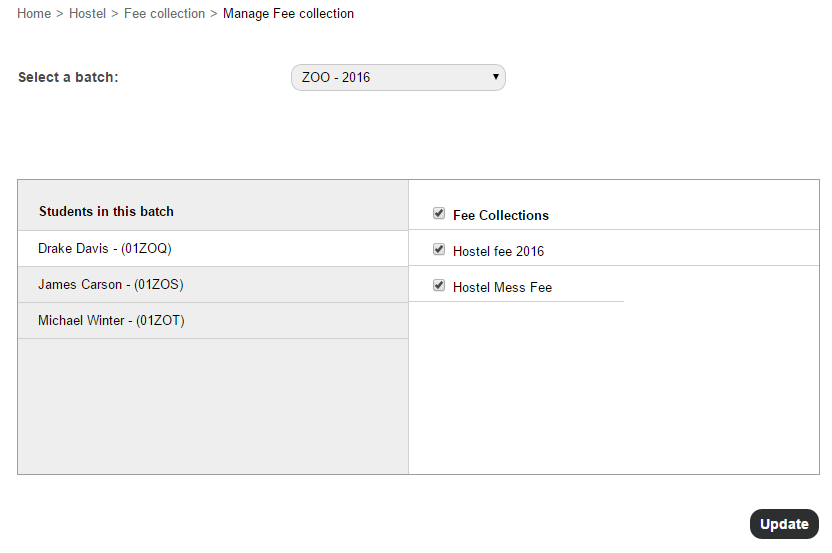This screenshot has height=553, width=832.
Task: Click the Hostel fee 2016 label
Action: 498,252
